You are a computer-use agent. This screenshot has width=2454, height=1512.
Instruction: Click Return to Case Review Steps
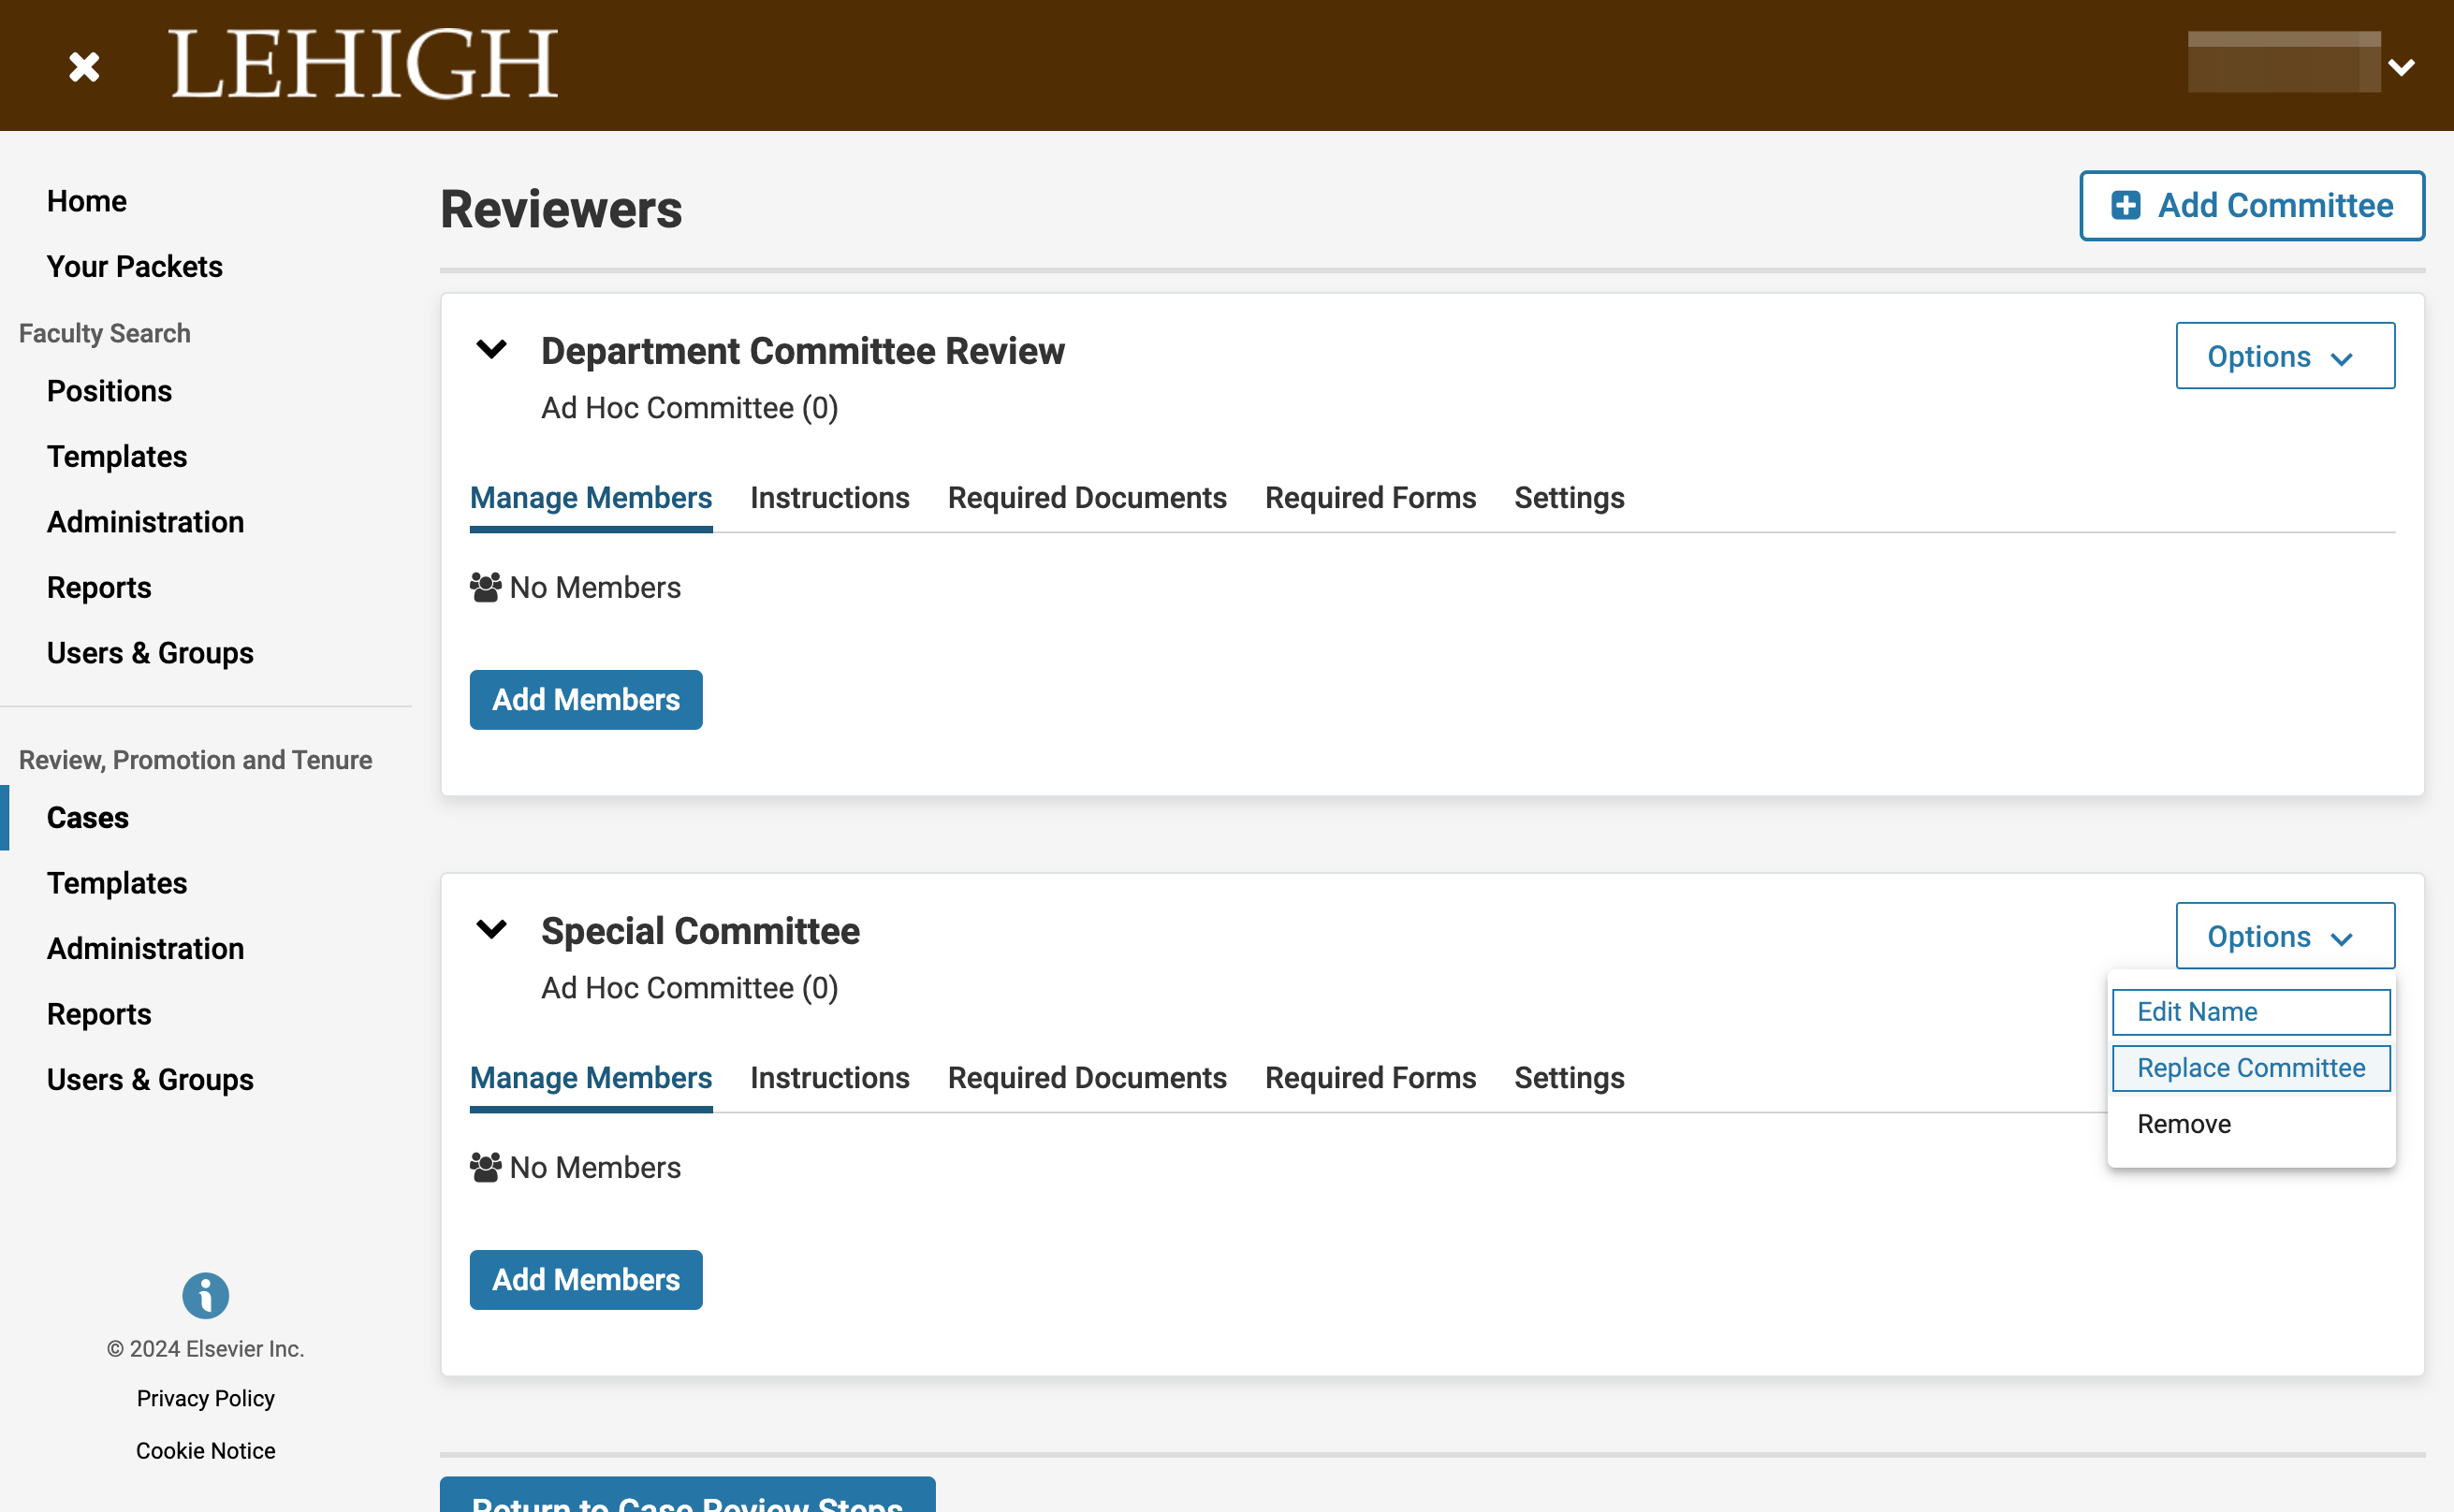pos(687,1496)
